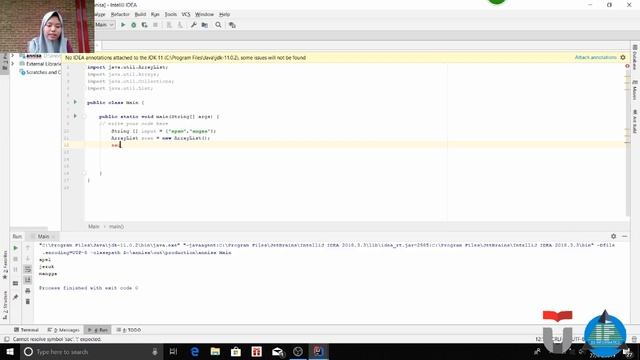Expand the External Libraries node

pyautogui.click(x=13, y=64)
